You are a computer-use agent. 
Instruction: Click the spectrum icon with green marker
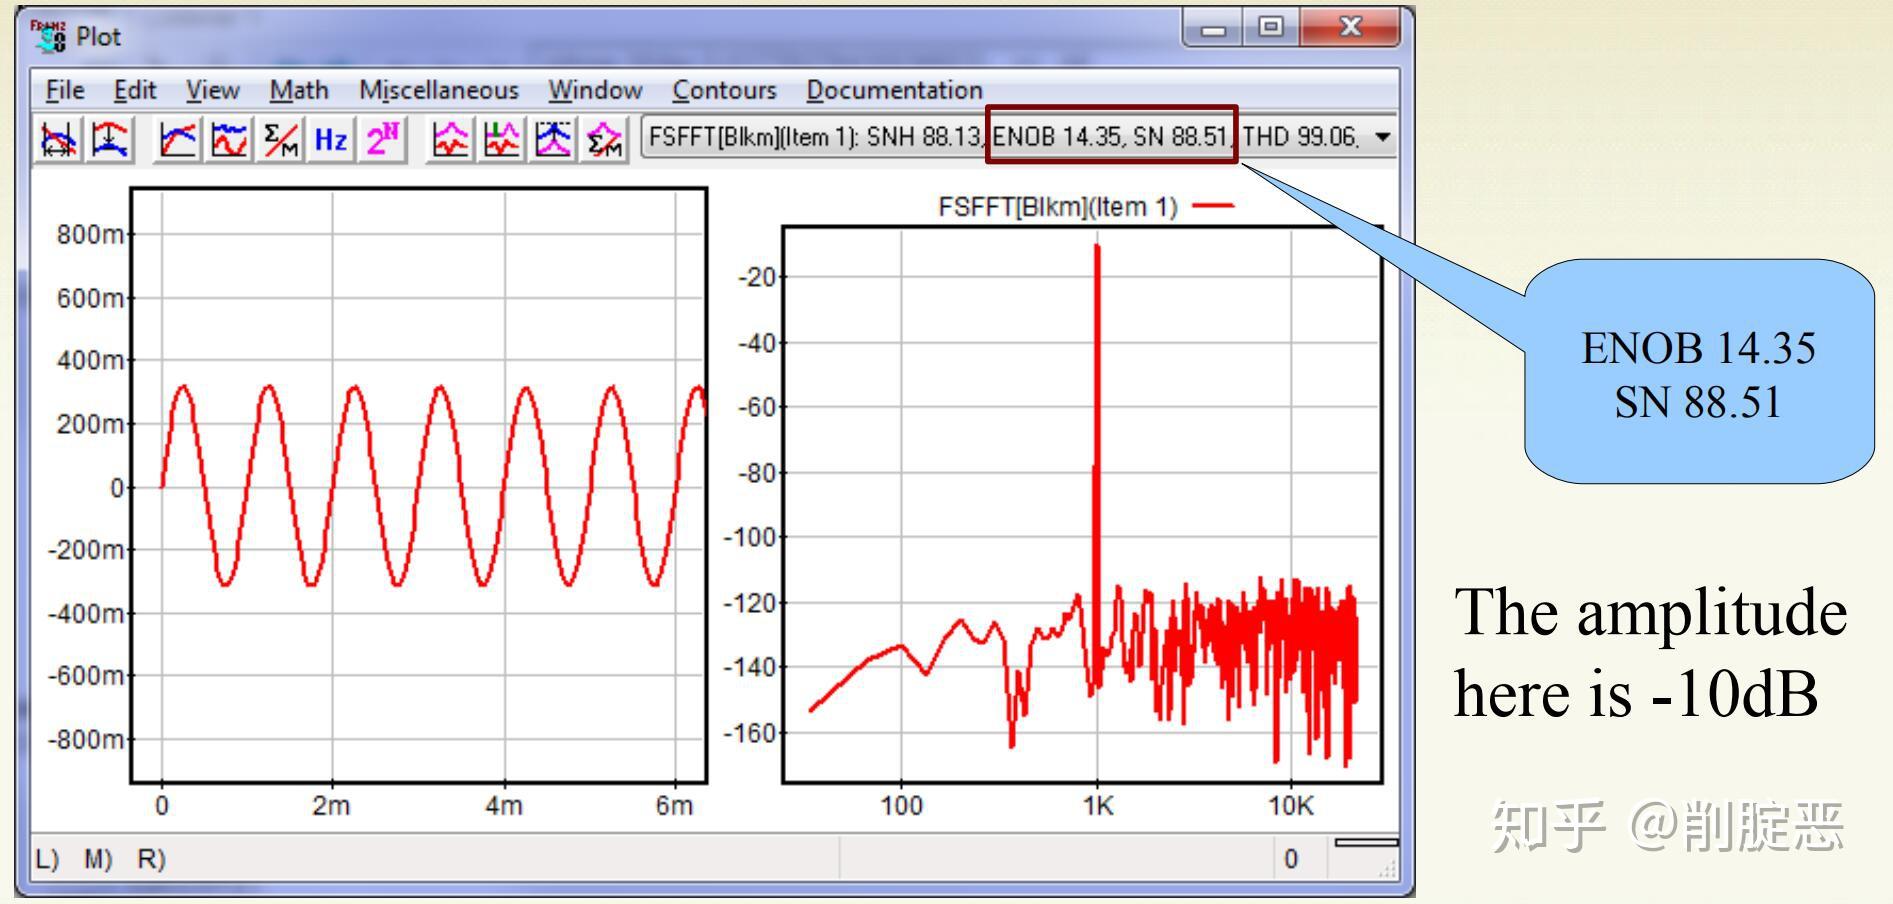click(x=501, y=139)
